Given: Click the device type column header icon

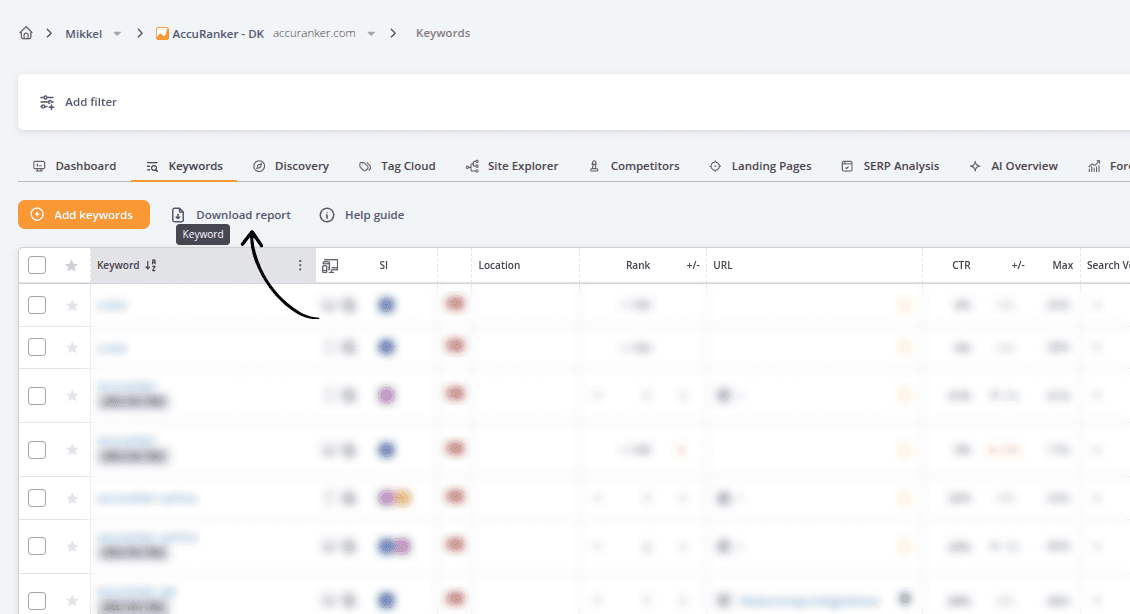Looking at the screenshot, I should pyautogui.click(x=330, y=266).
